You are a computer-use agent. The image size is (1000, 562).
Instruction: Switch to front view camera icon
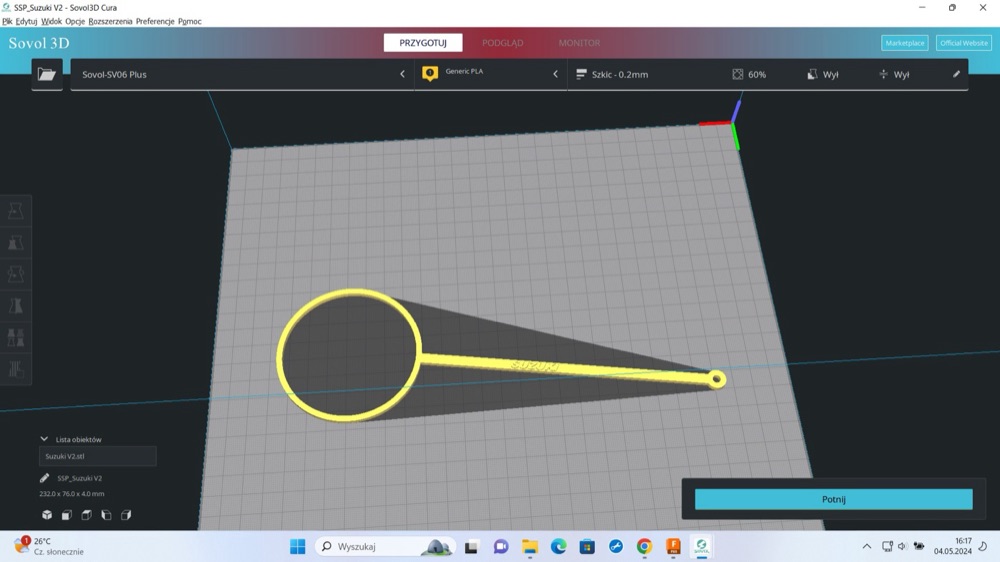[66, 515]
